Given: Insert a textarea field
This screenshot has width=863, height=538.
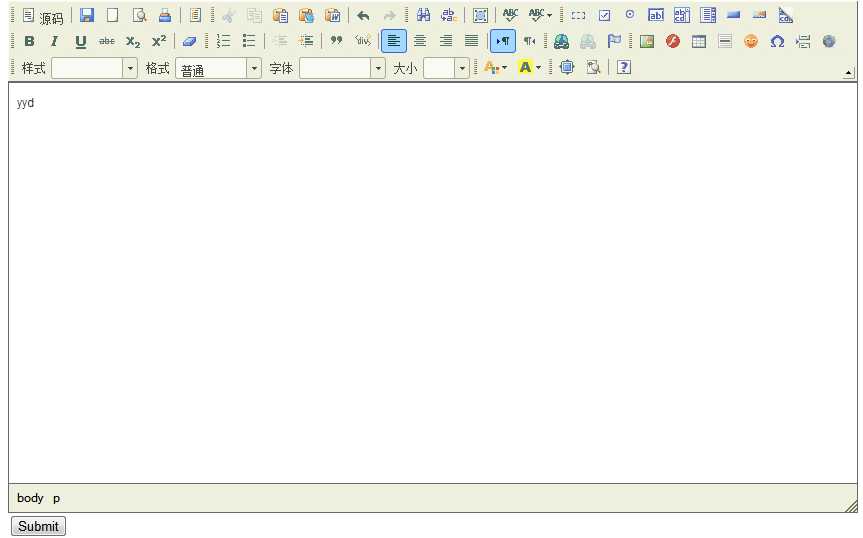Looking at the screenshot, I should pos(681,15).
